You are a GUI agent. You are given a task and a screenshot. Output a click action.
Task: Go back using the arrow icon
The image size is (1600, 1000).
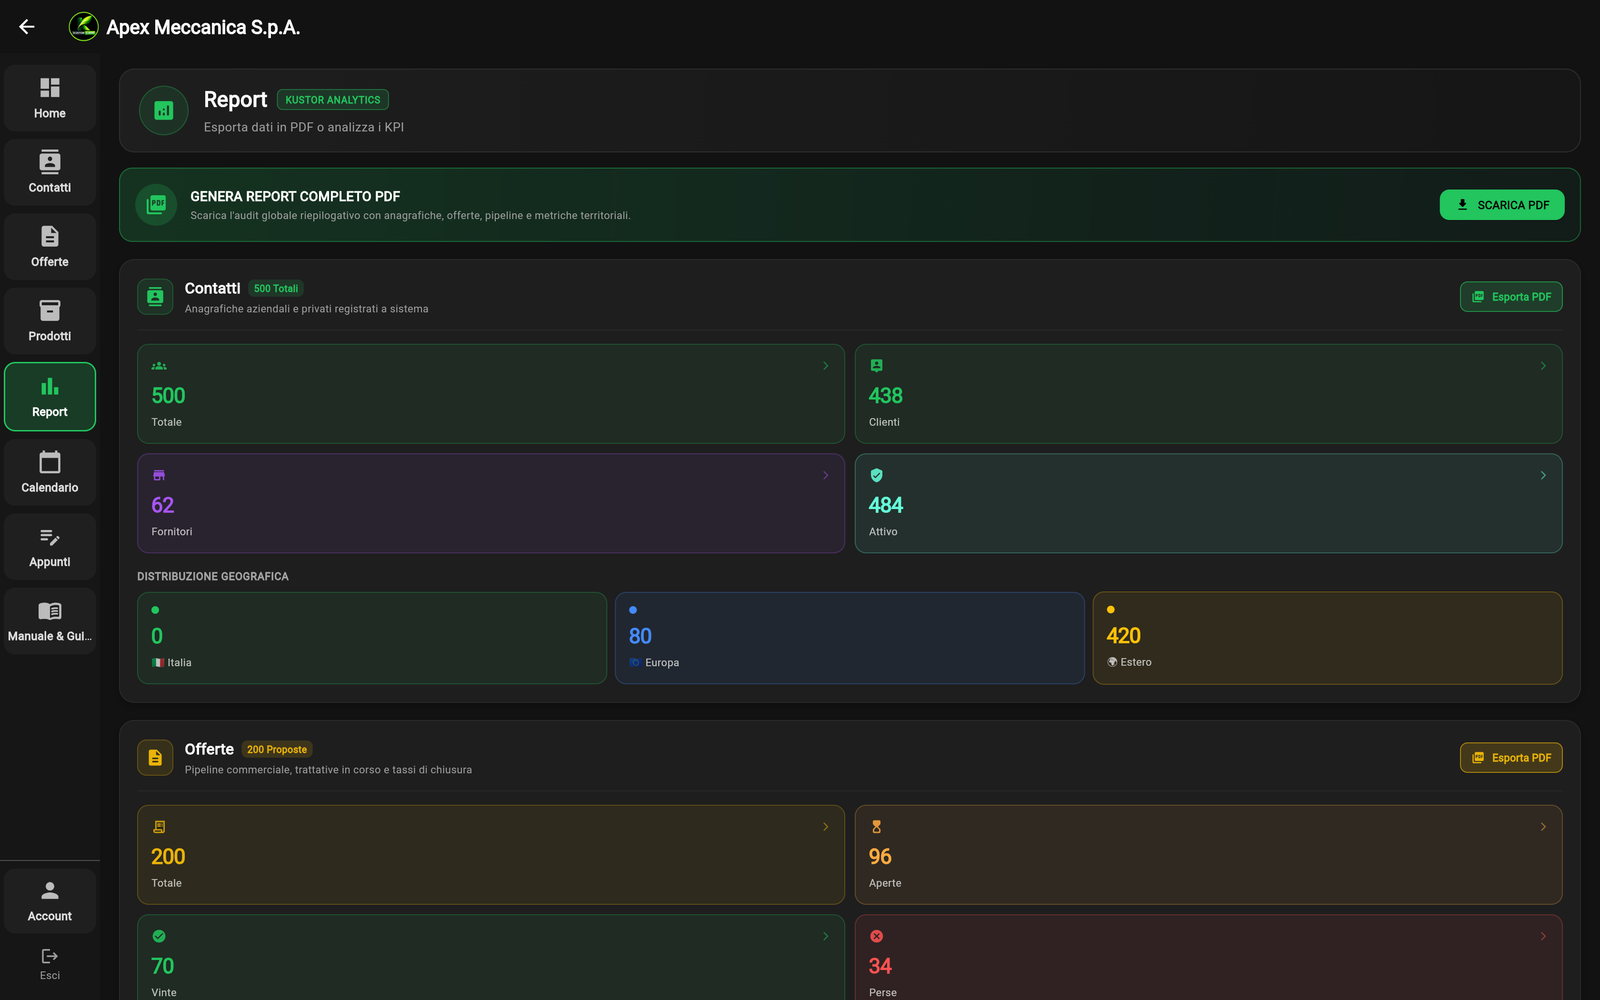[27, 27]
